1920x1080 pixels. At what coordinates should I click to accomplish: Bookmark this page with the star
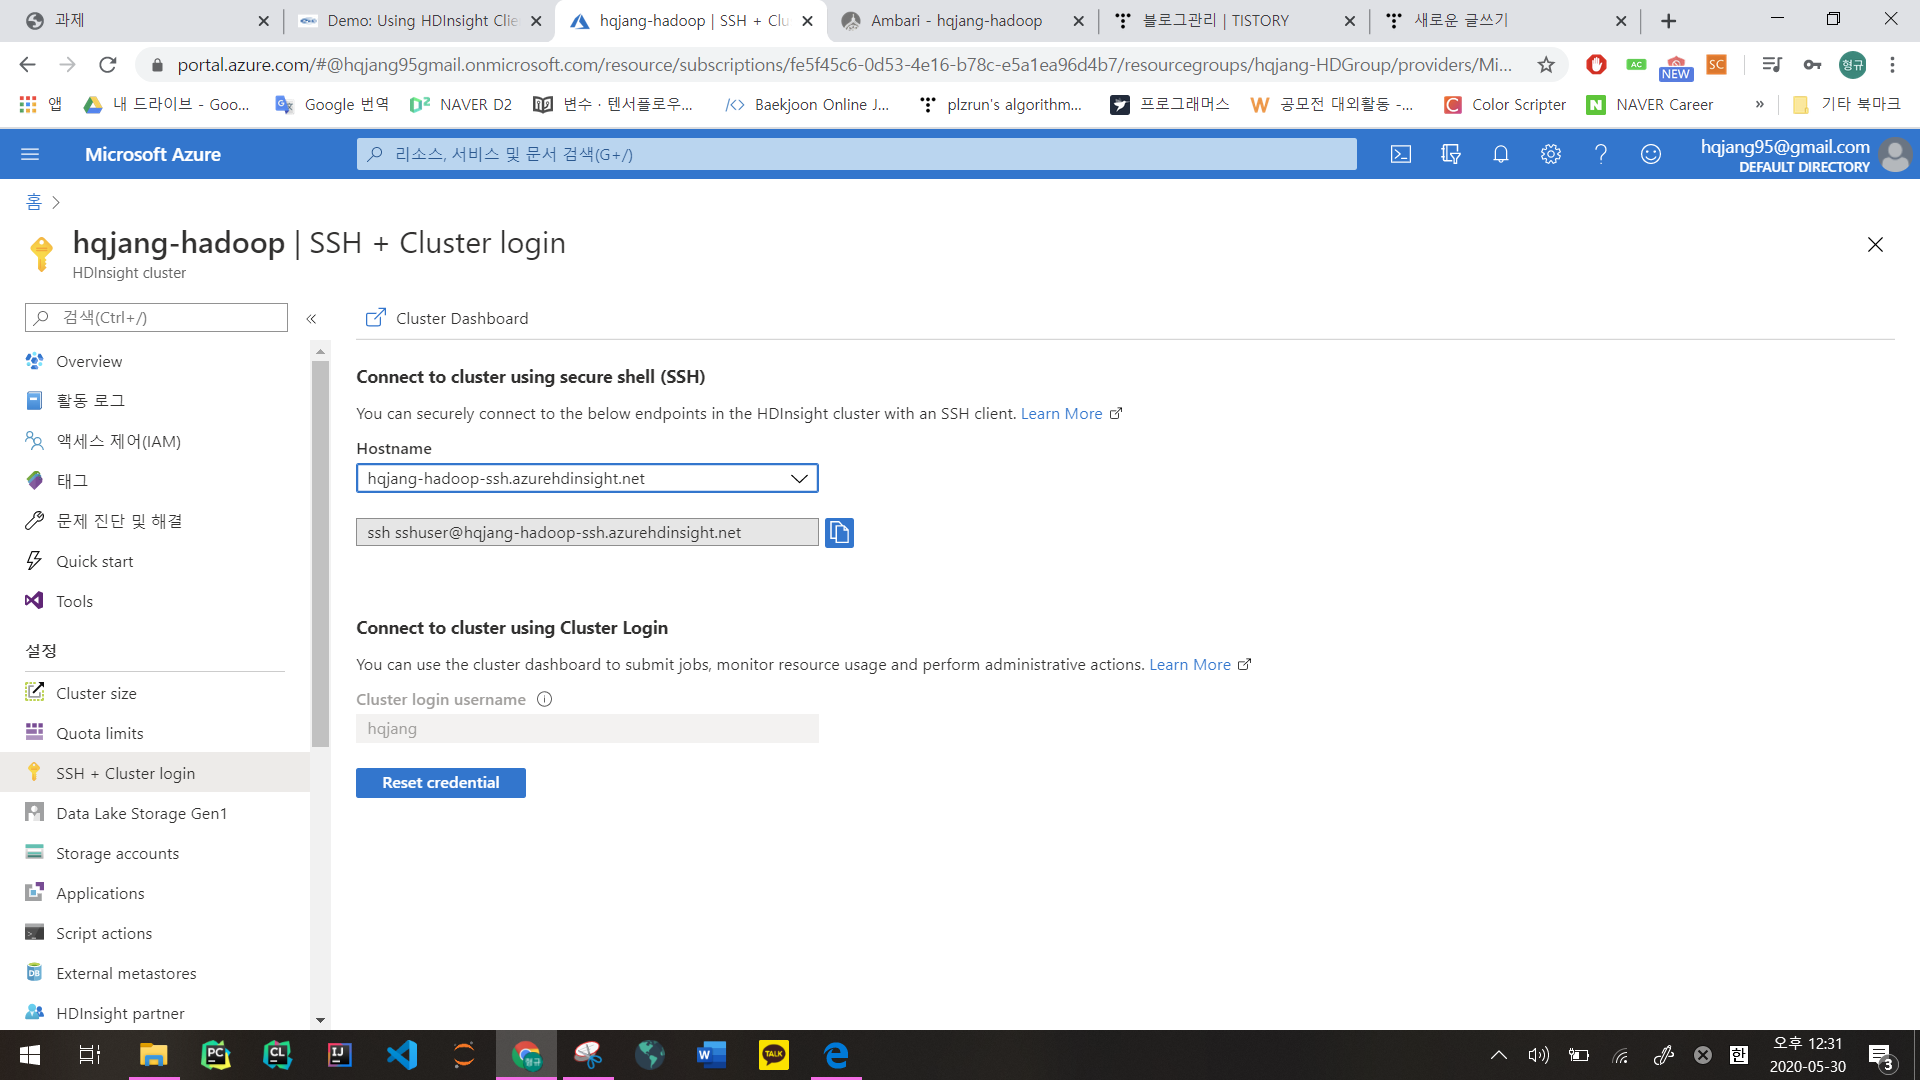pyautogui.click(x=1546, y=65)
